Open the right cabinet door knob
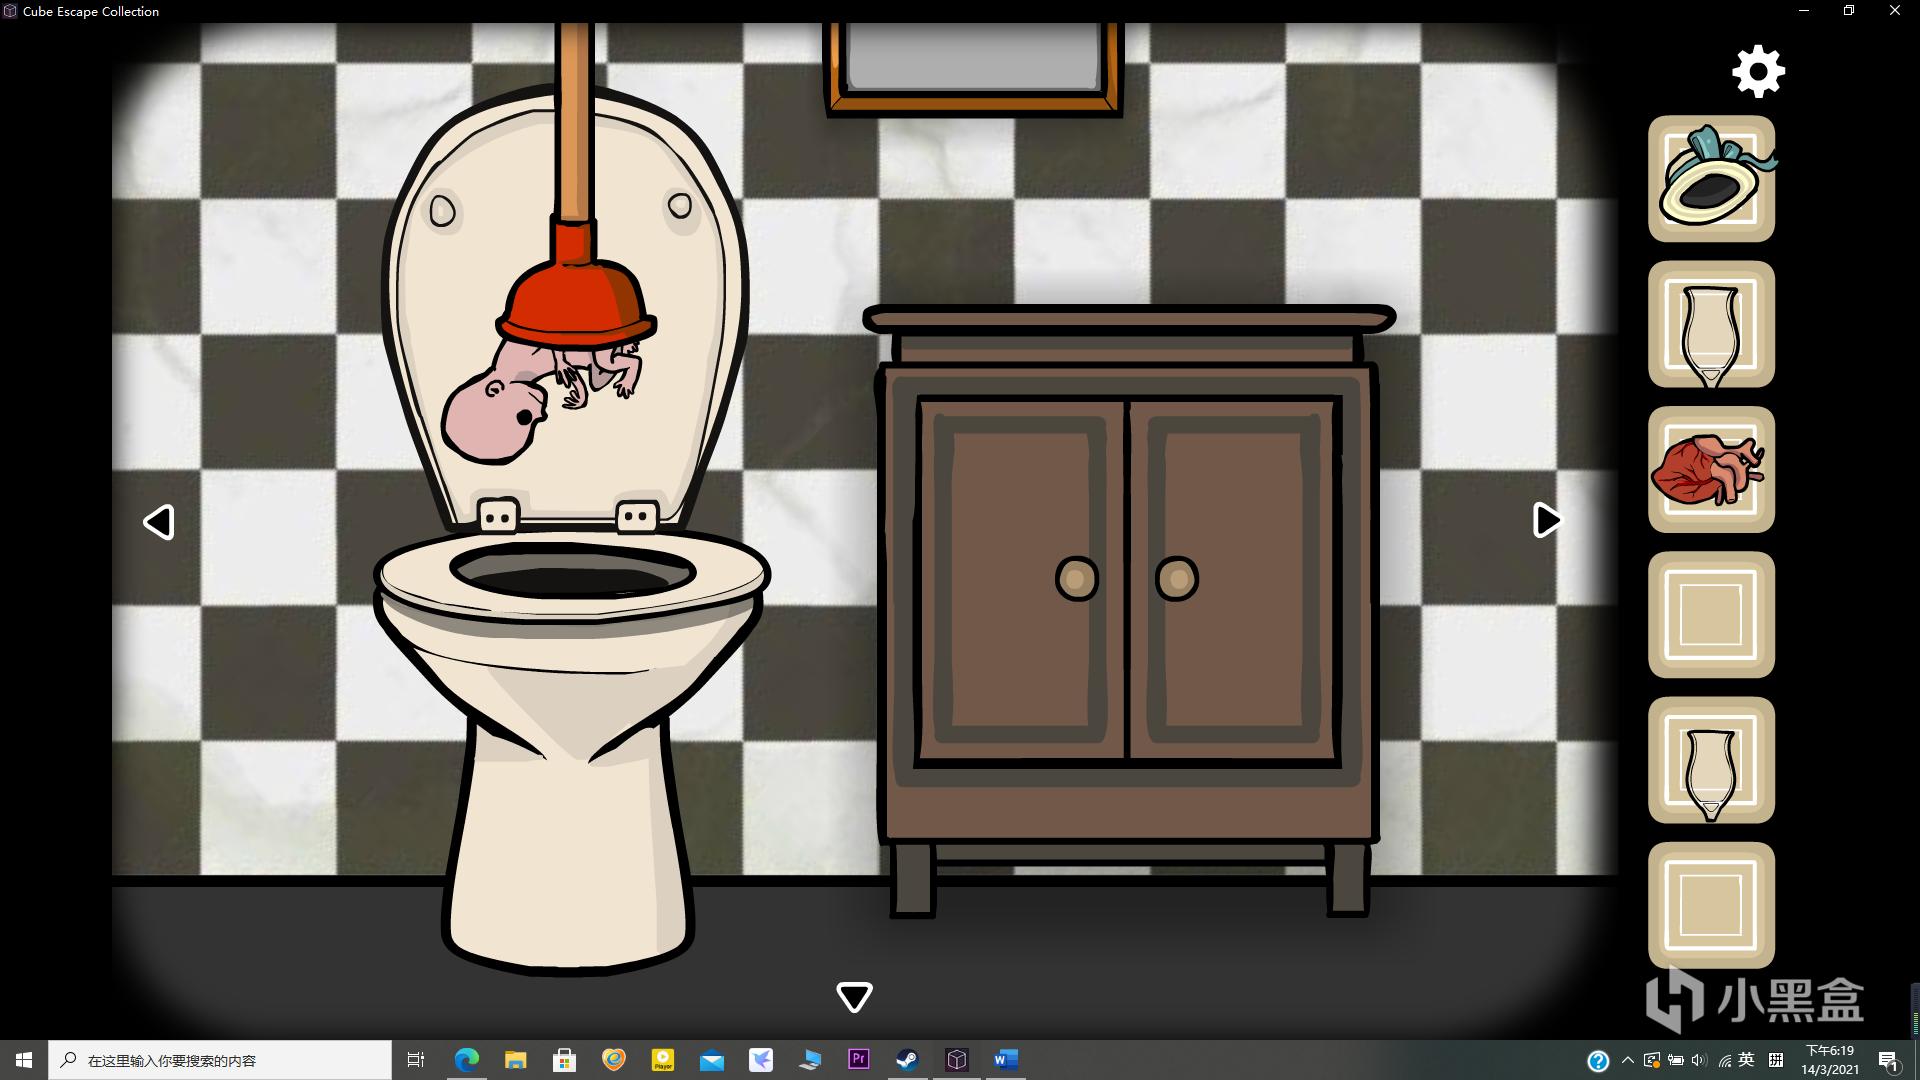Screen dimensions: 1920x1080 coord(1177,578)
